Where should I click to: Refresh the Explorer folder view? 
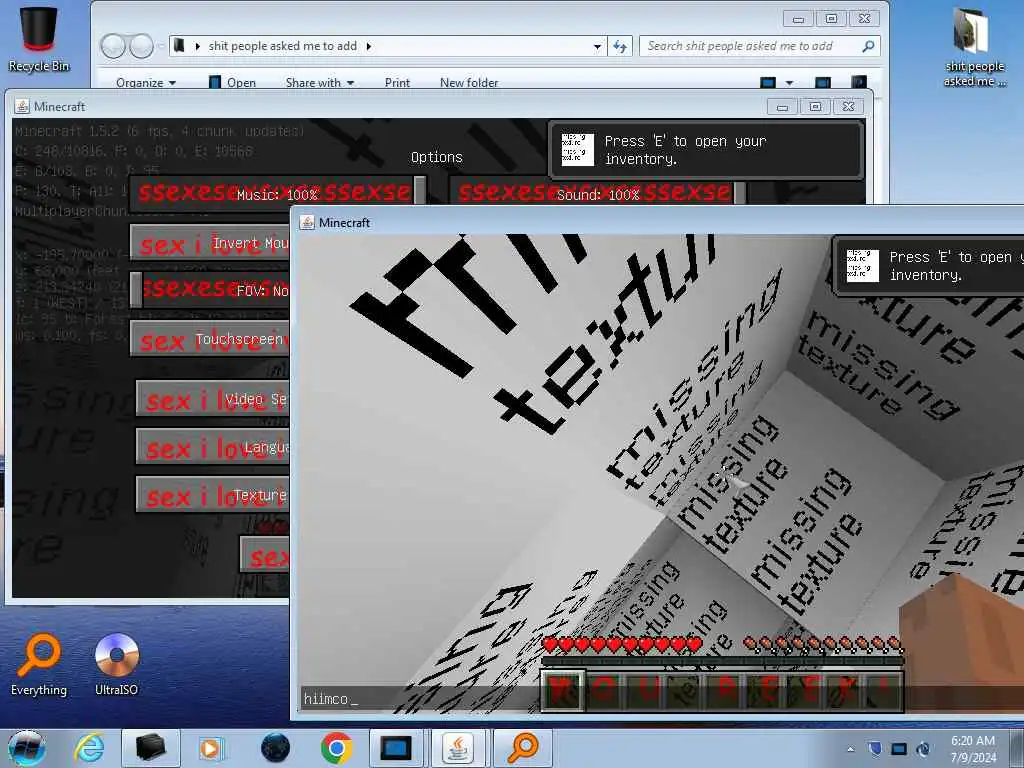click(620, 46)
